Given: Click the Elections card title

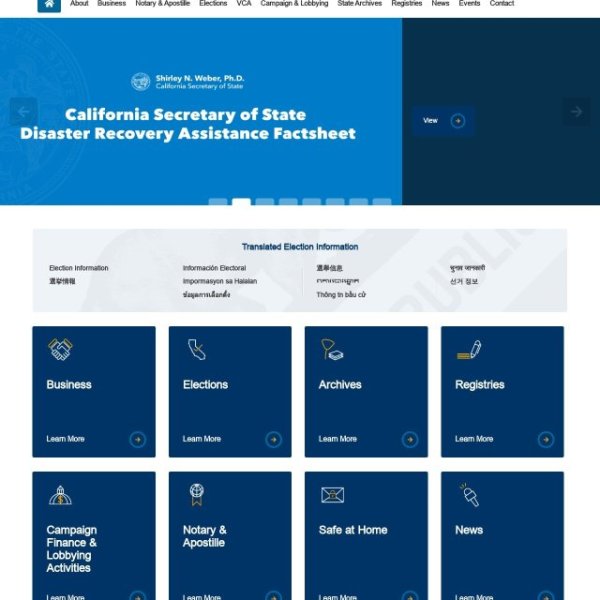Looking at the screenshot, I should pyautogui.click(x=205, y=385).
